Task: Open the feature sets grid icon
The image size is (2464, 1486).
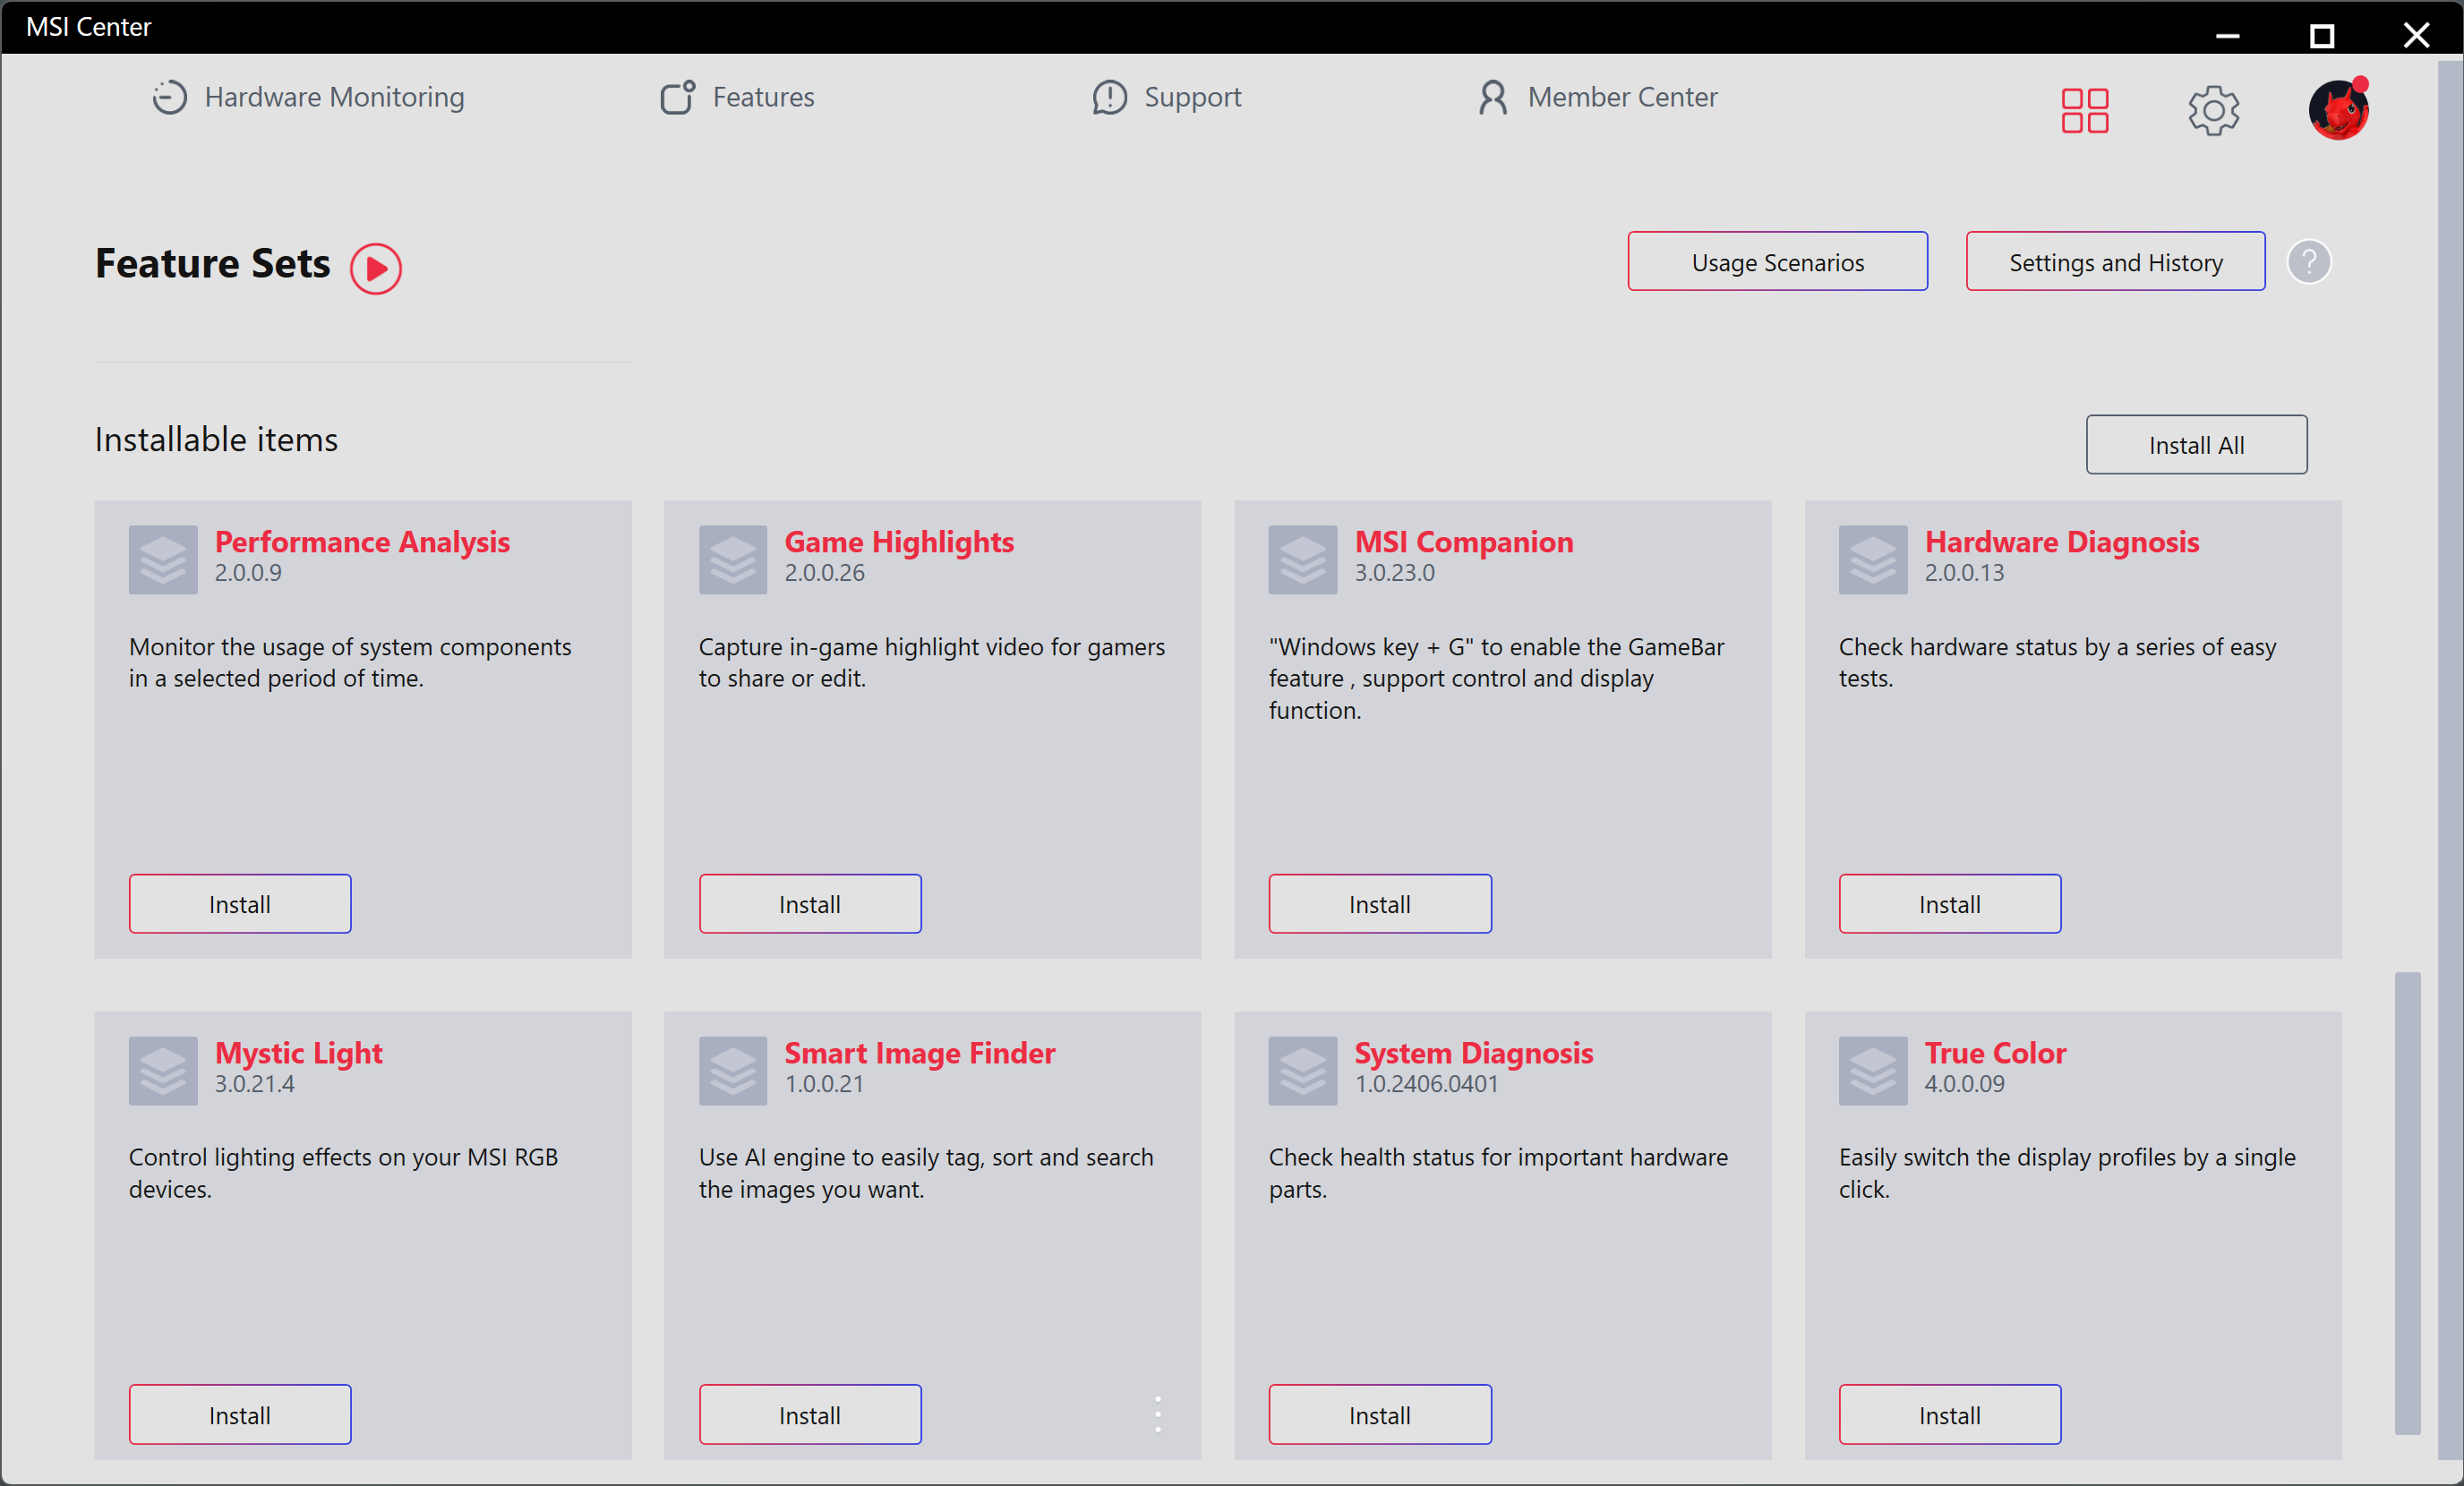Action: coord(2085,110)
